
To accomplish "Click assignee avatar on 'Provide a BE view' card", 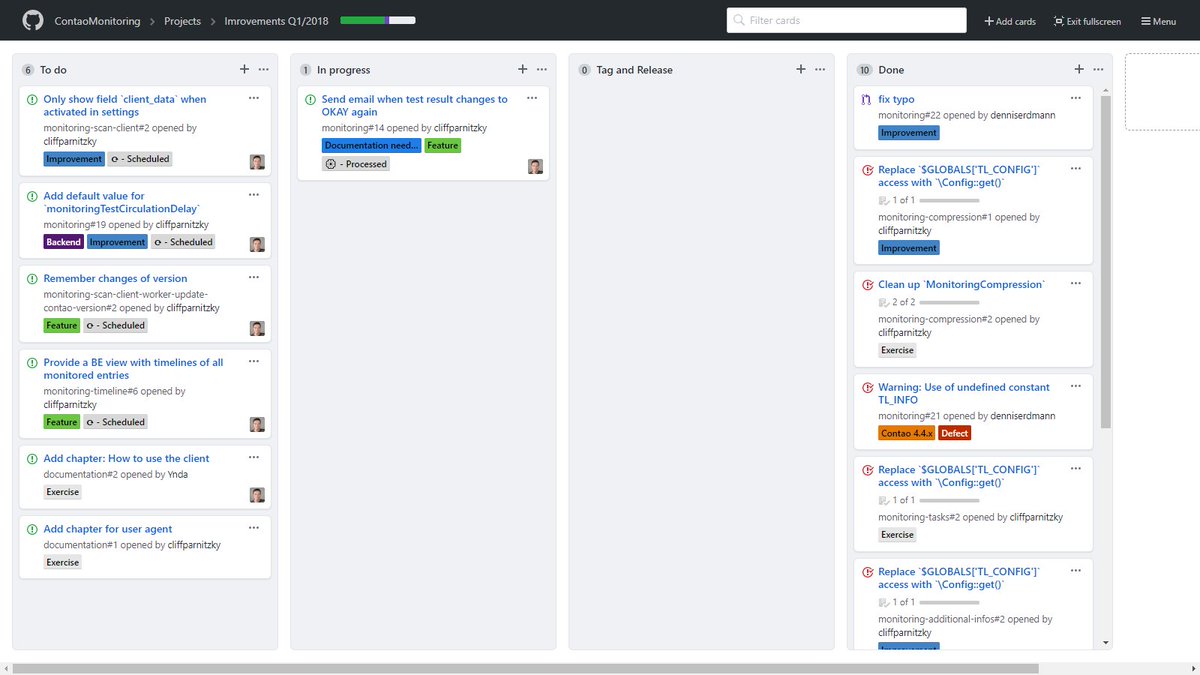I will (257, 425).
